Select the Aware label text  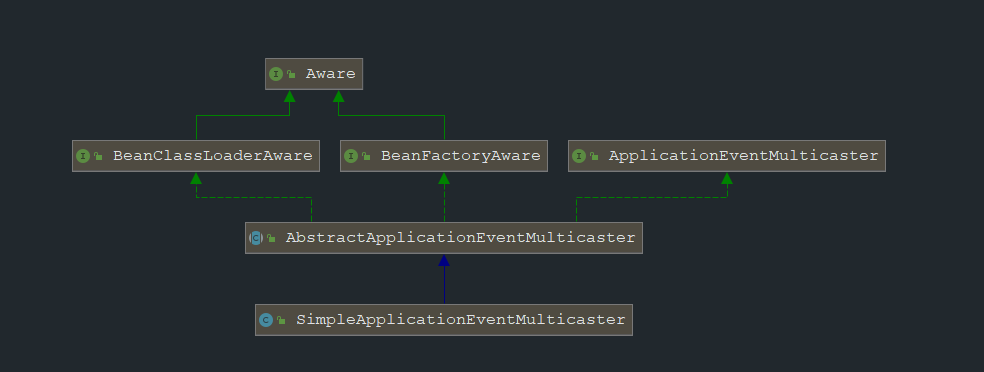(x=331, y=74)
